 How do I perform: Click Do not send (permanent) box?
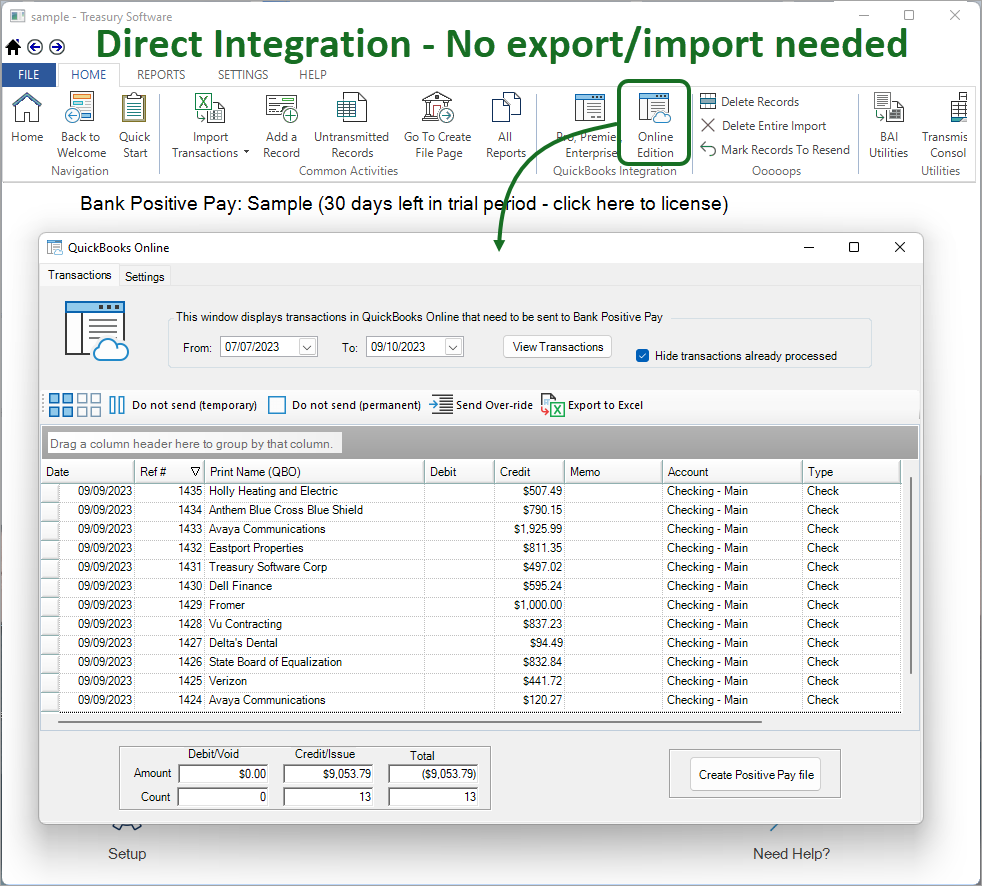click(277, 405)
